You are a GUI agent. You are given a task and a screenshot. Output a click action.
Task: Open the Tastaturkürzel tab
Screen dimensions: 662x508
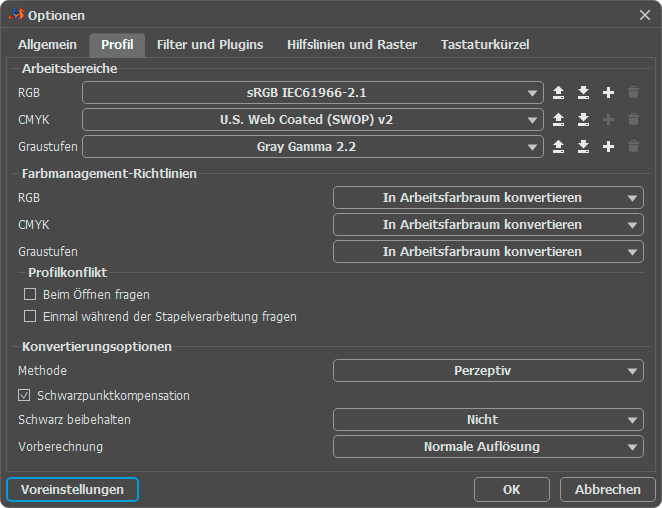485,45
